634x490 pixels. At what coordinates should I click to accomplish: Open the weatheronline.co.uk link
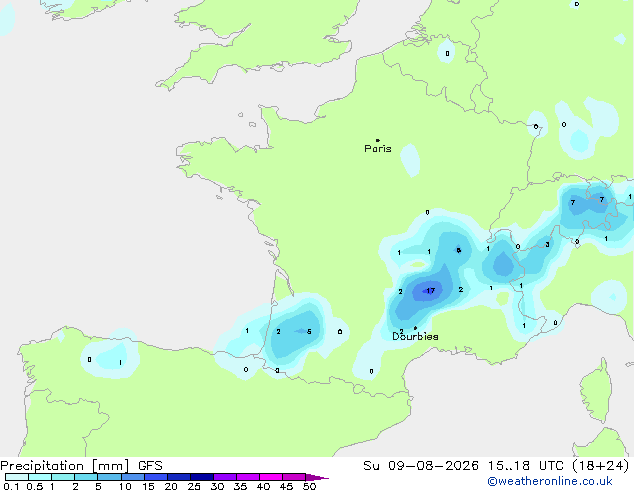tap(550, 481)
